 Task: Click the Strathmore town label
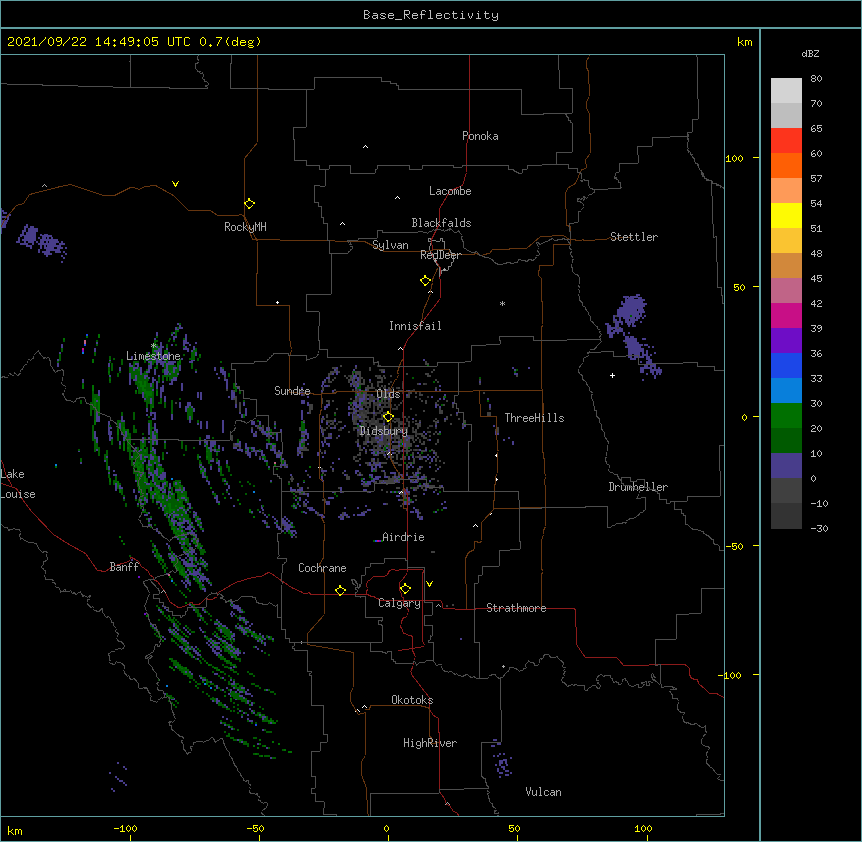click(516, 608)
